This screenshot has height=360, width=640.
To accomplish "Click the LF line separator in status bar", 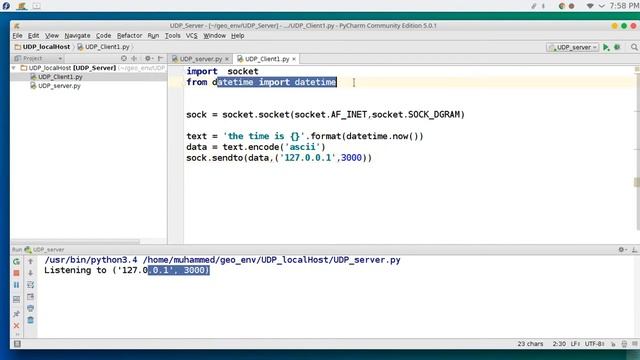I will (x=575, y=344).
